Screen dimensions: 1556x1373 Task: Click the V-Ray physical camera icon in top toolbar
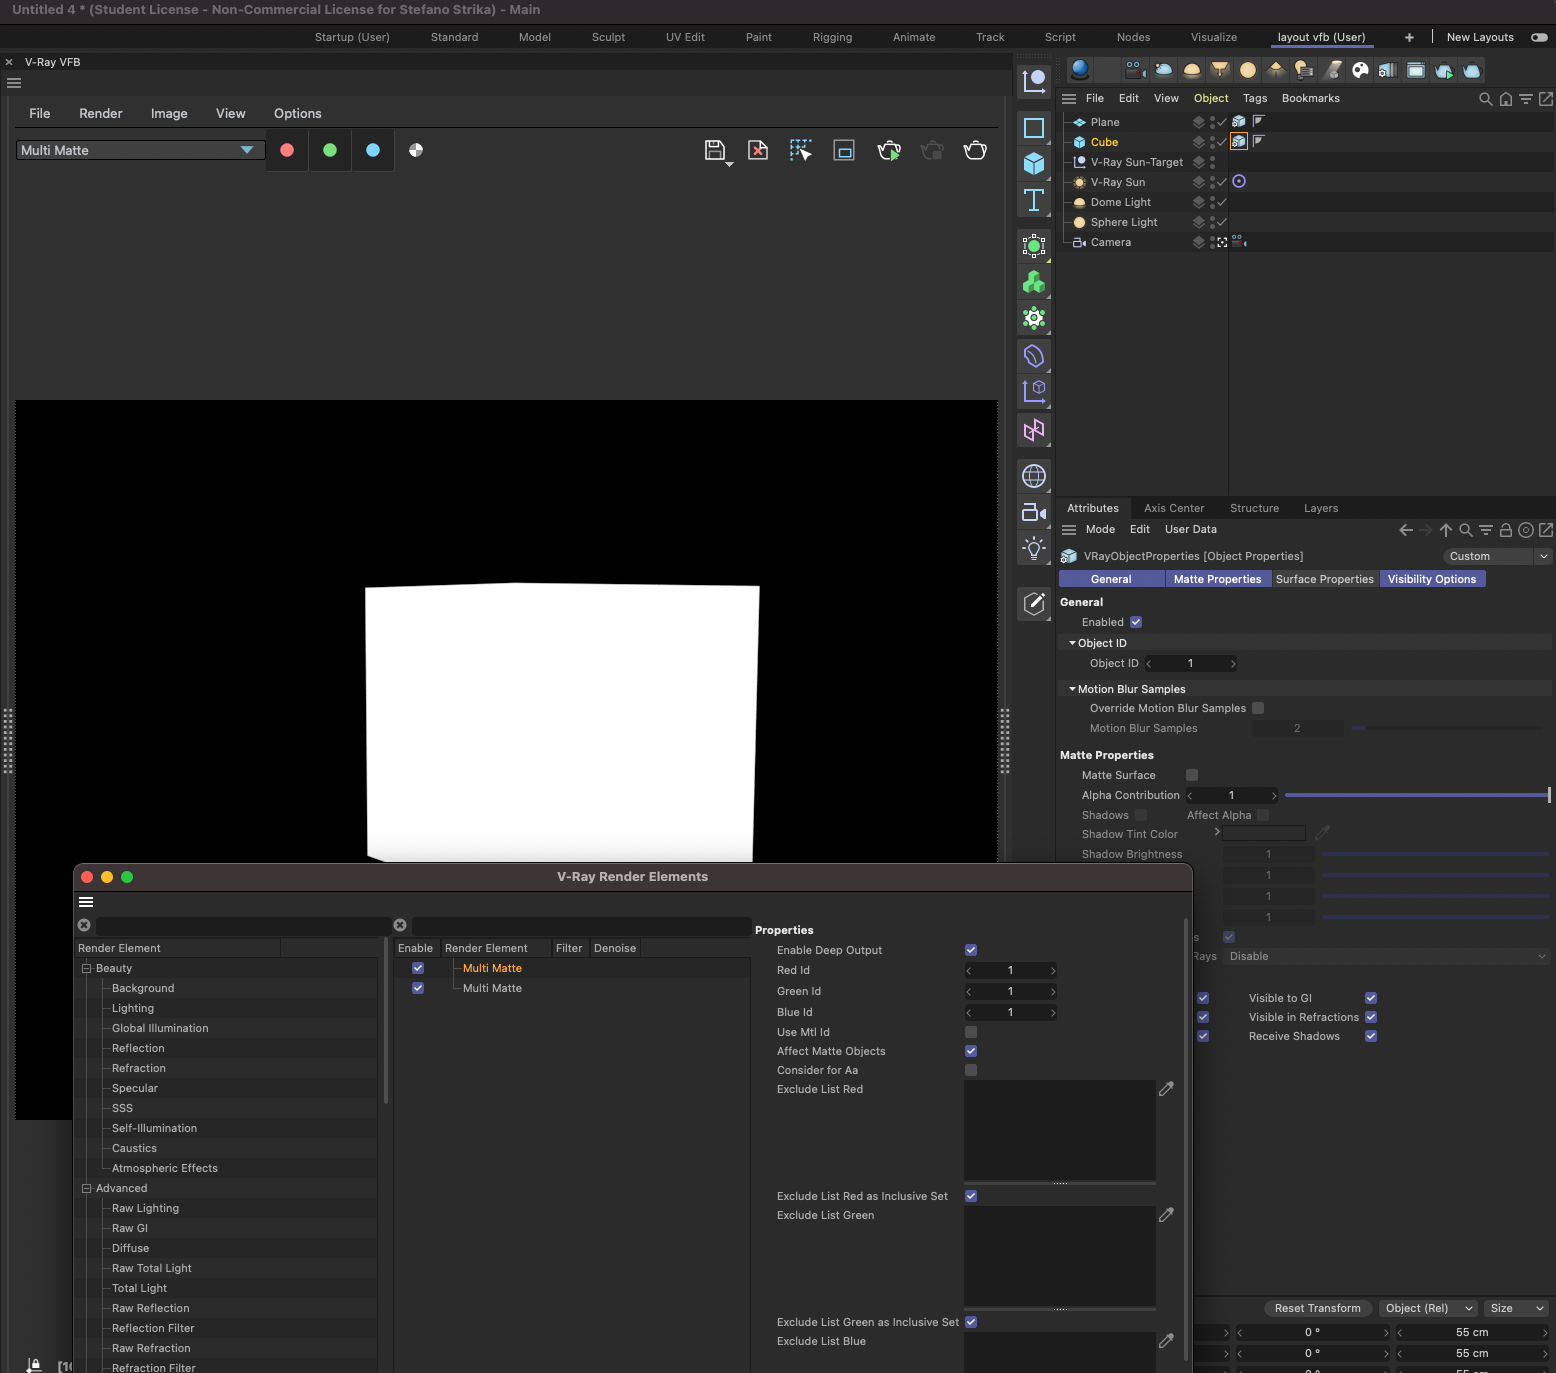1134,69
